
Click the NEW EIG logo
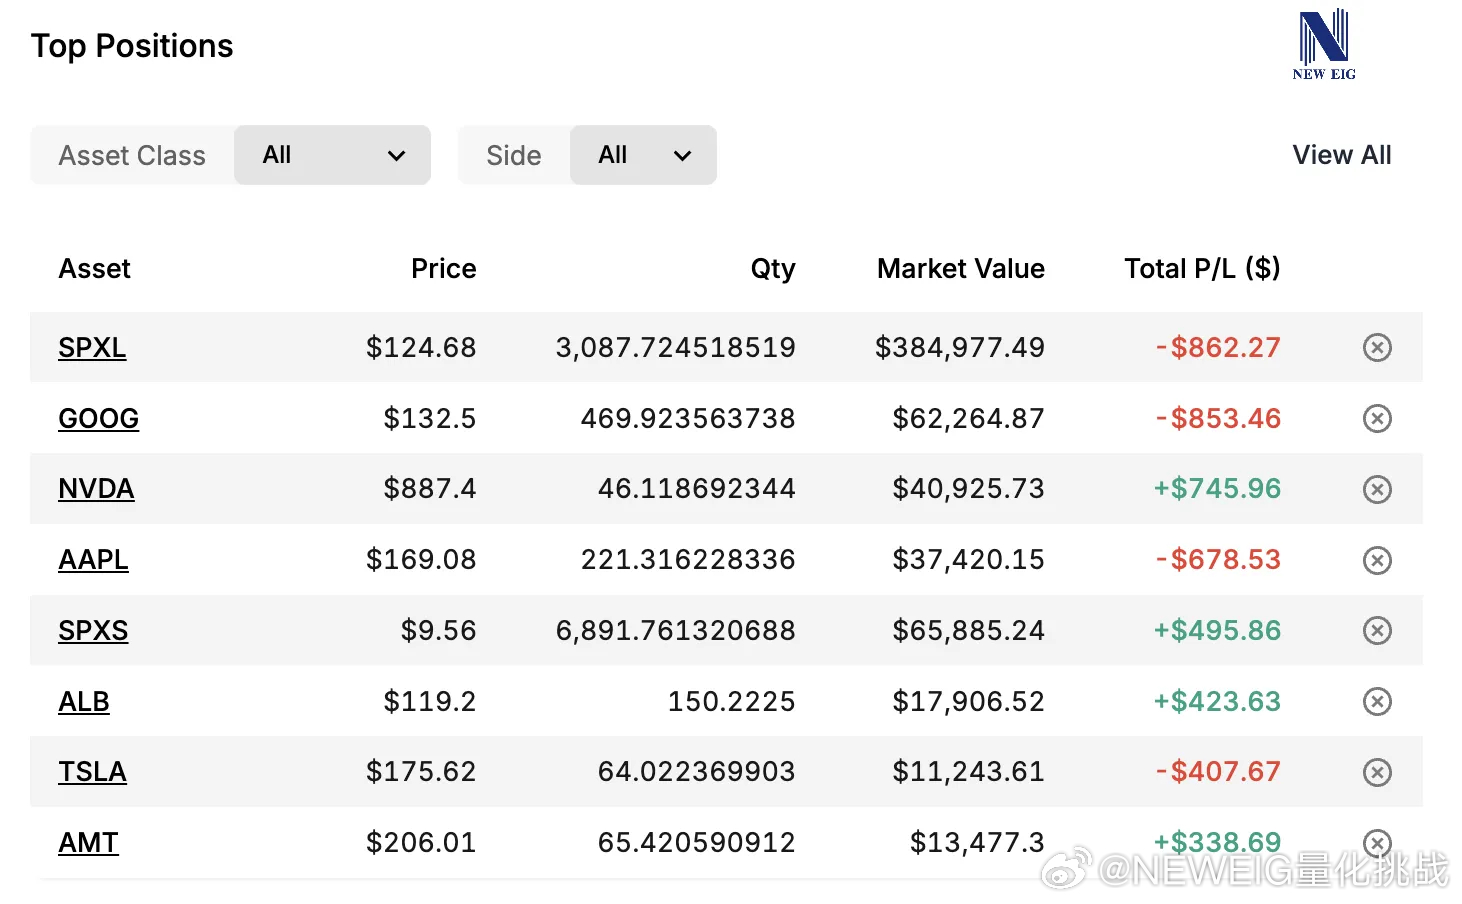coord(1324,45)
